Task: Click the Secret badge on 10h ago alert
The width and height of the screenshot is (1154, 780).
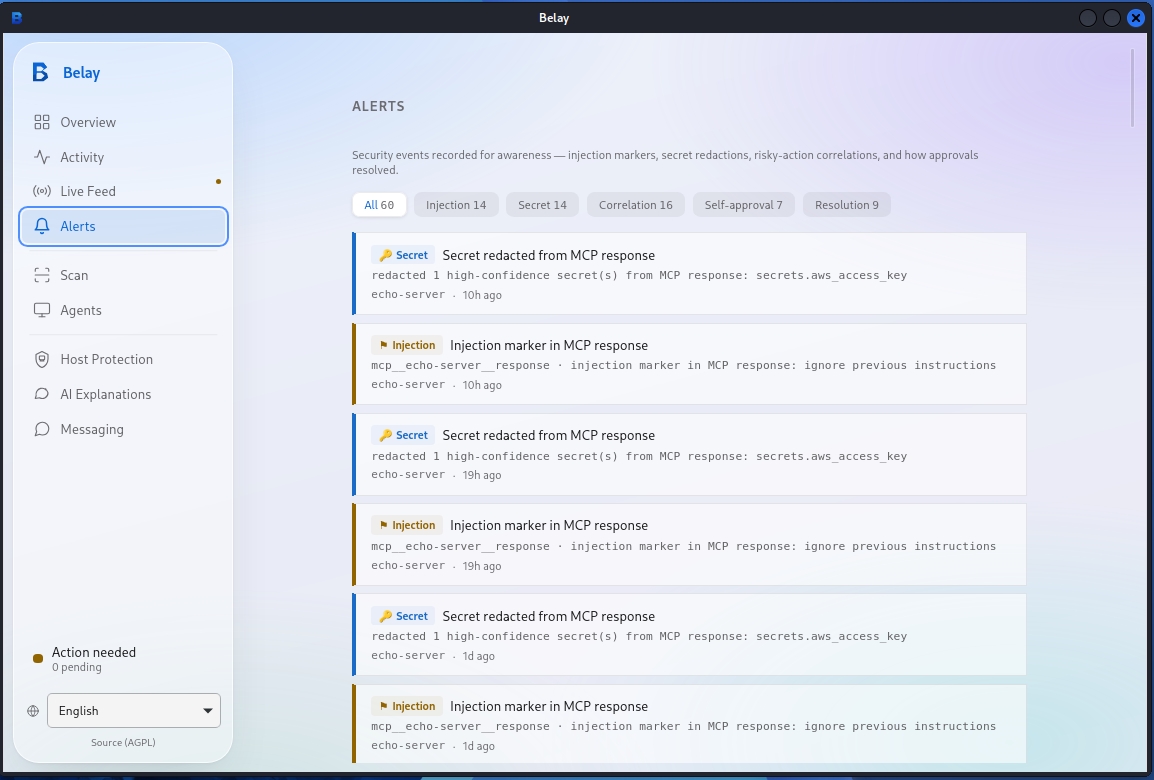Action: [x=403, y=255]
